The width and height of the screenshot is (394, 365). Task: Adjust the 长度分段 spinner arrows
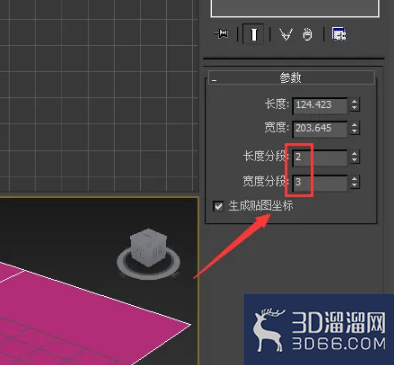(x=354, y=156)
